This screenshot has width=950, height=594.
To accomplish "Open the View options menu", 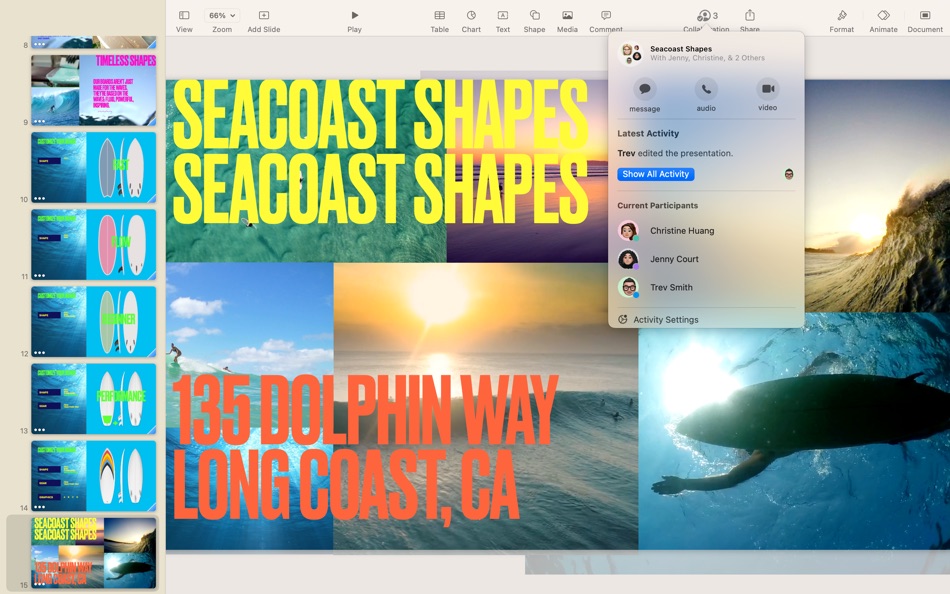I will pos(183,15).
